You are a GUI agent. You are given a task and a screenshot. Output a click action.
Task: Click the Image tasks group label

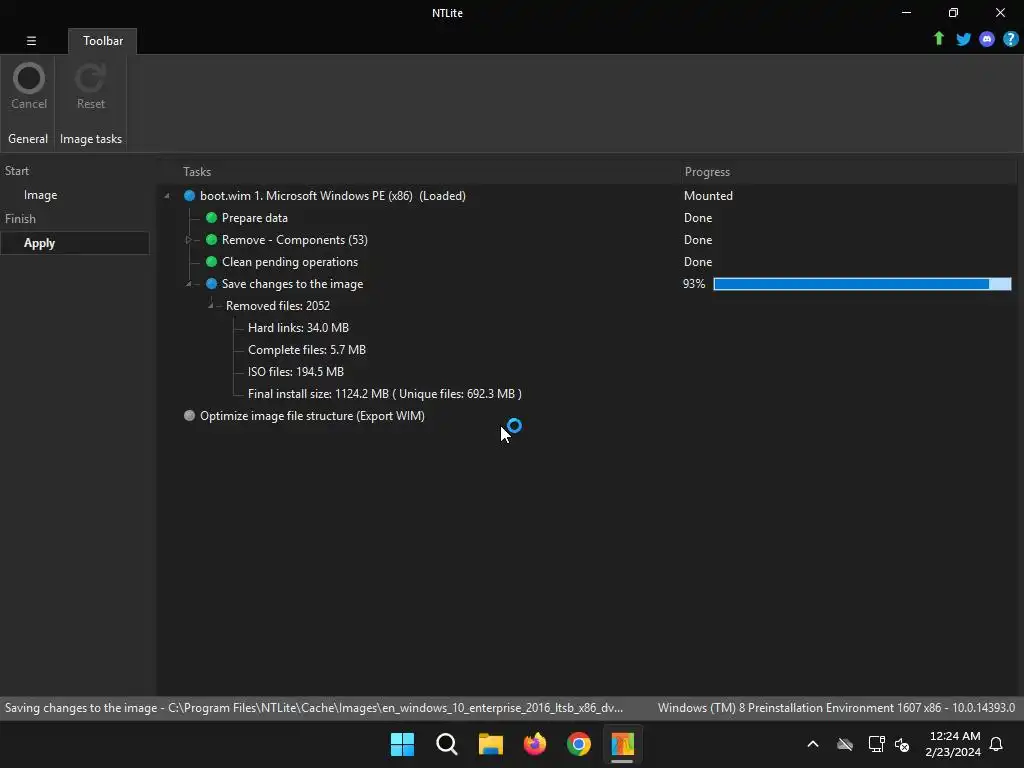click(91, 139)
